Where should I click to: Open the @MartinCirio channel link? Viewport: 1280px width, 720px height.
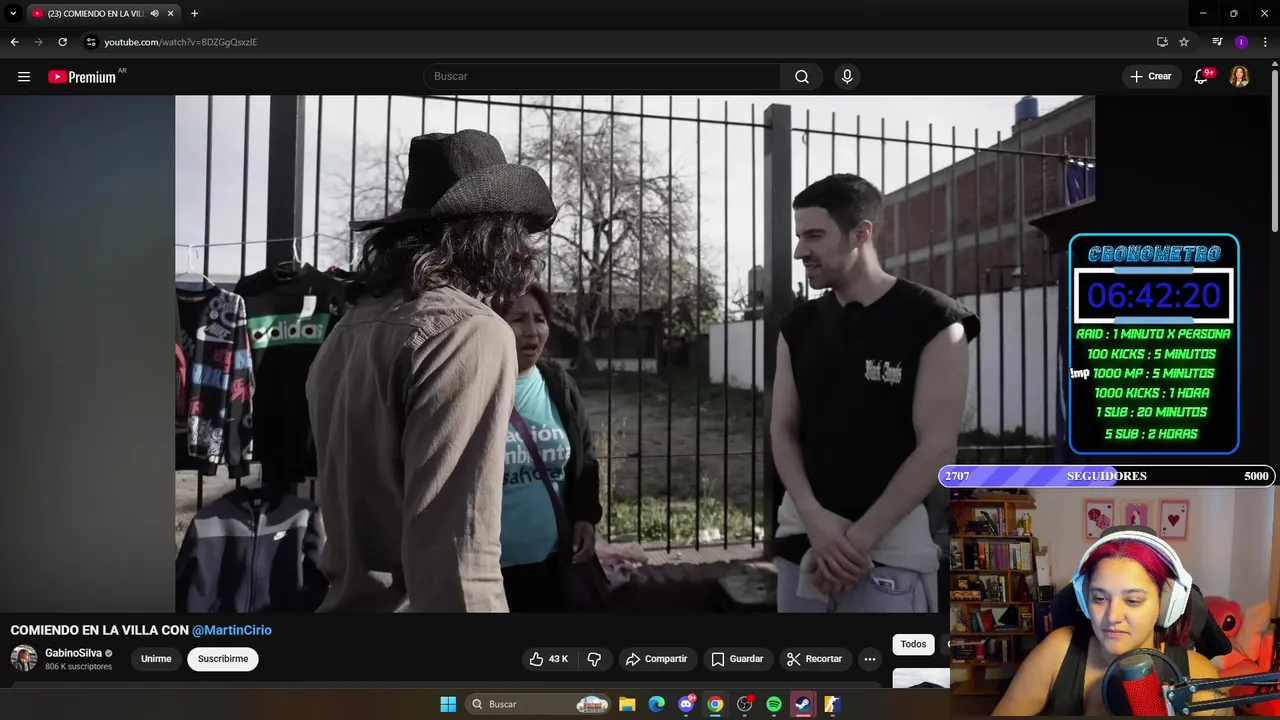232,630
